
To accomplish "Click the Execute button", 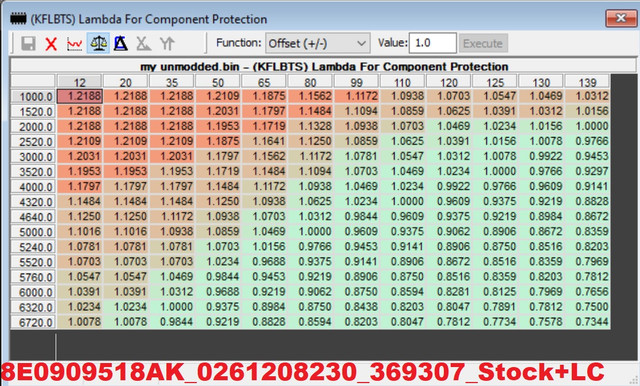I will (x=483, y=43).
